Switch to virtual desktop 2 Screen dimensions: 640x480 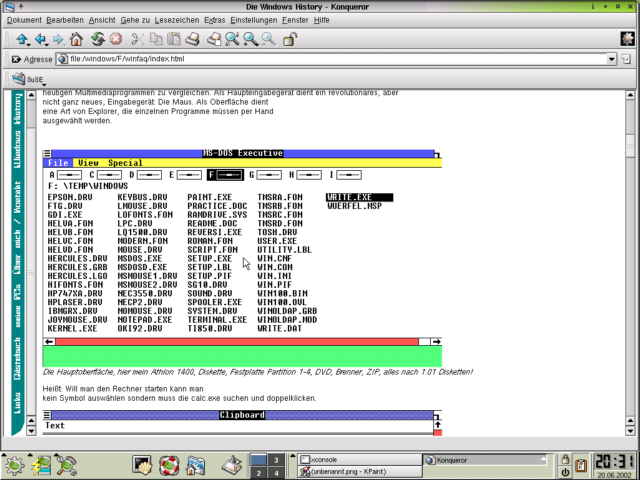(x=258, y=473)
